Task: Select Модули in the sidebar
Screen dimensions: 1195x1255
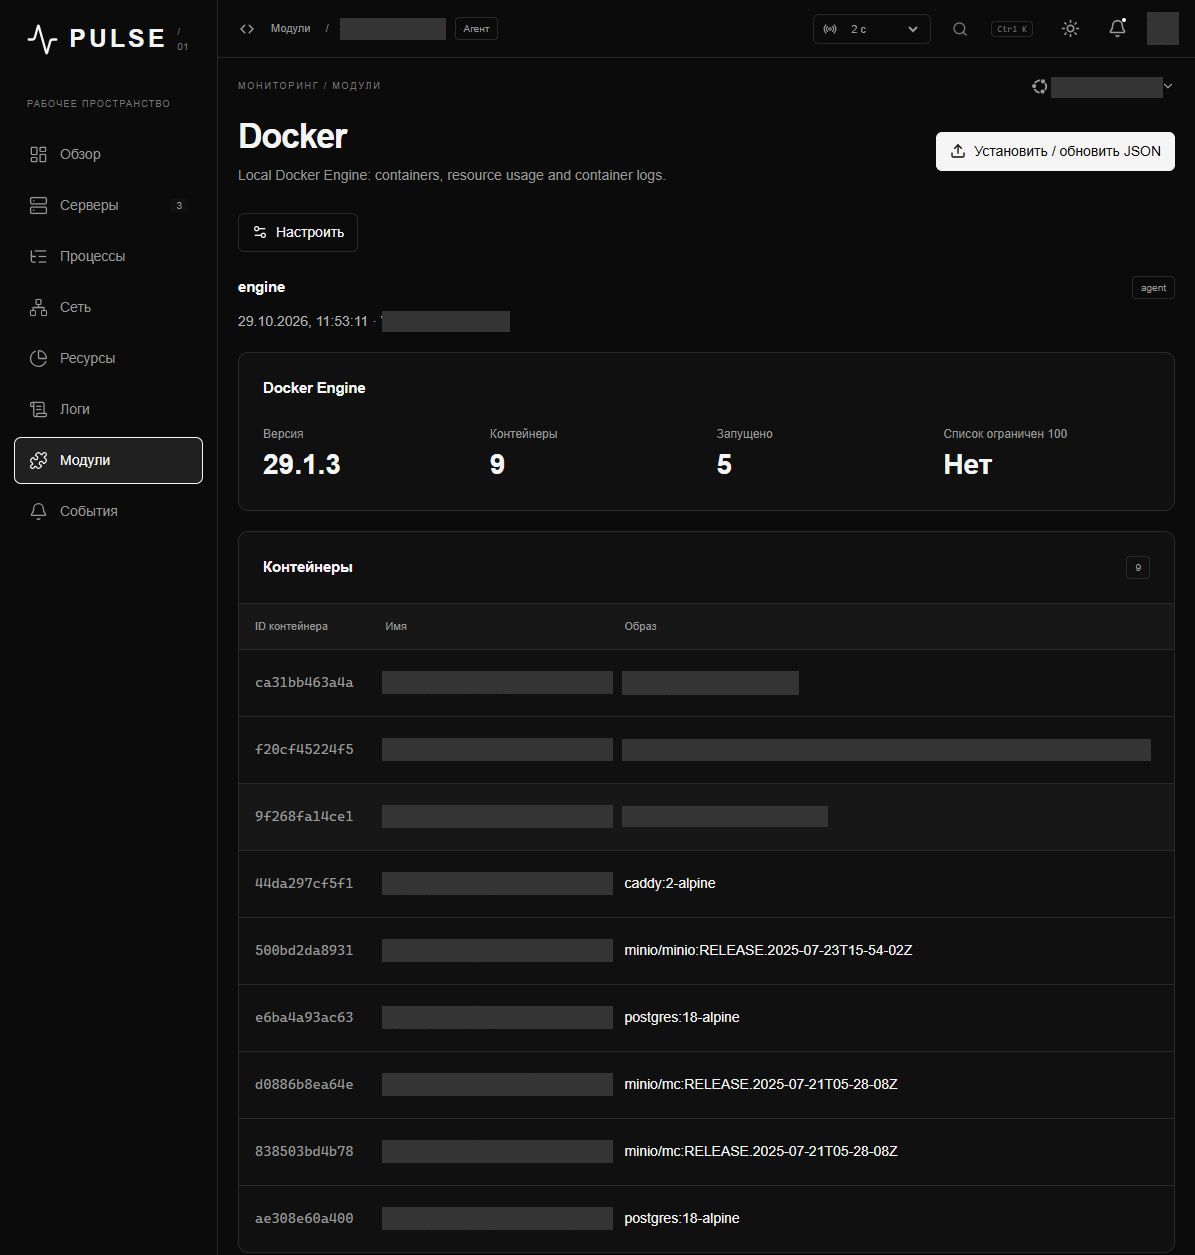Action: (x=108, y=460)
